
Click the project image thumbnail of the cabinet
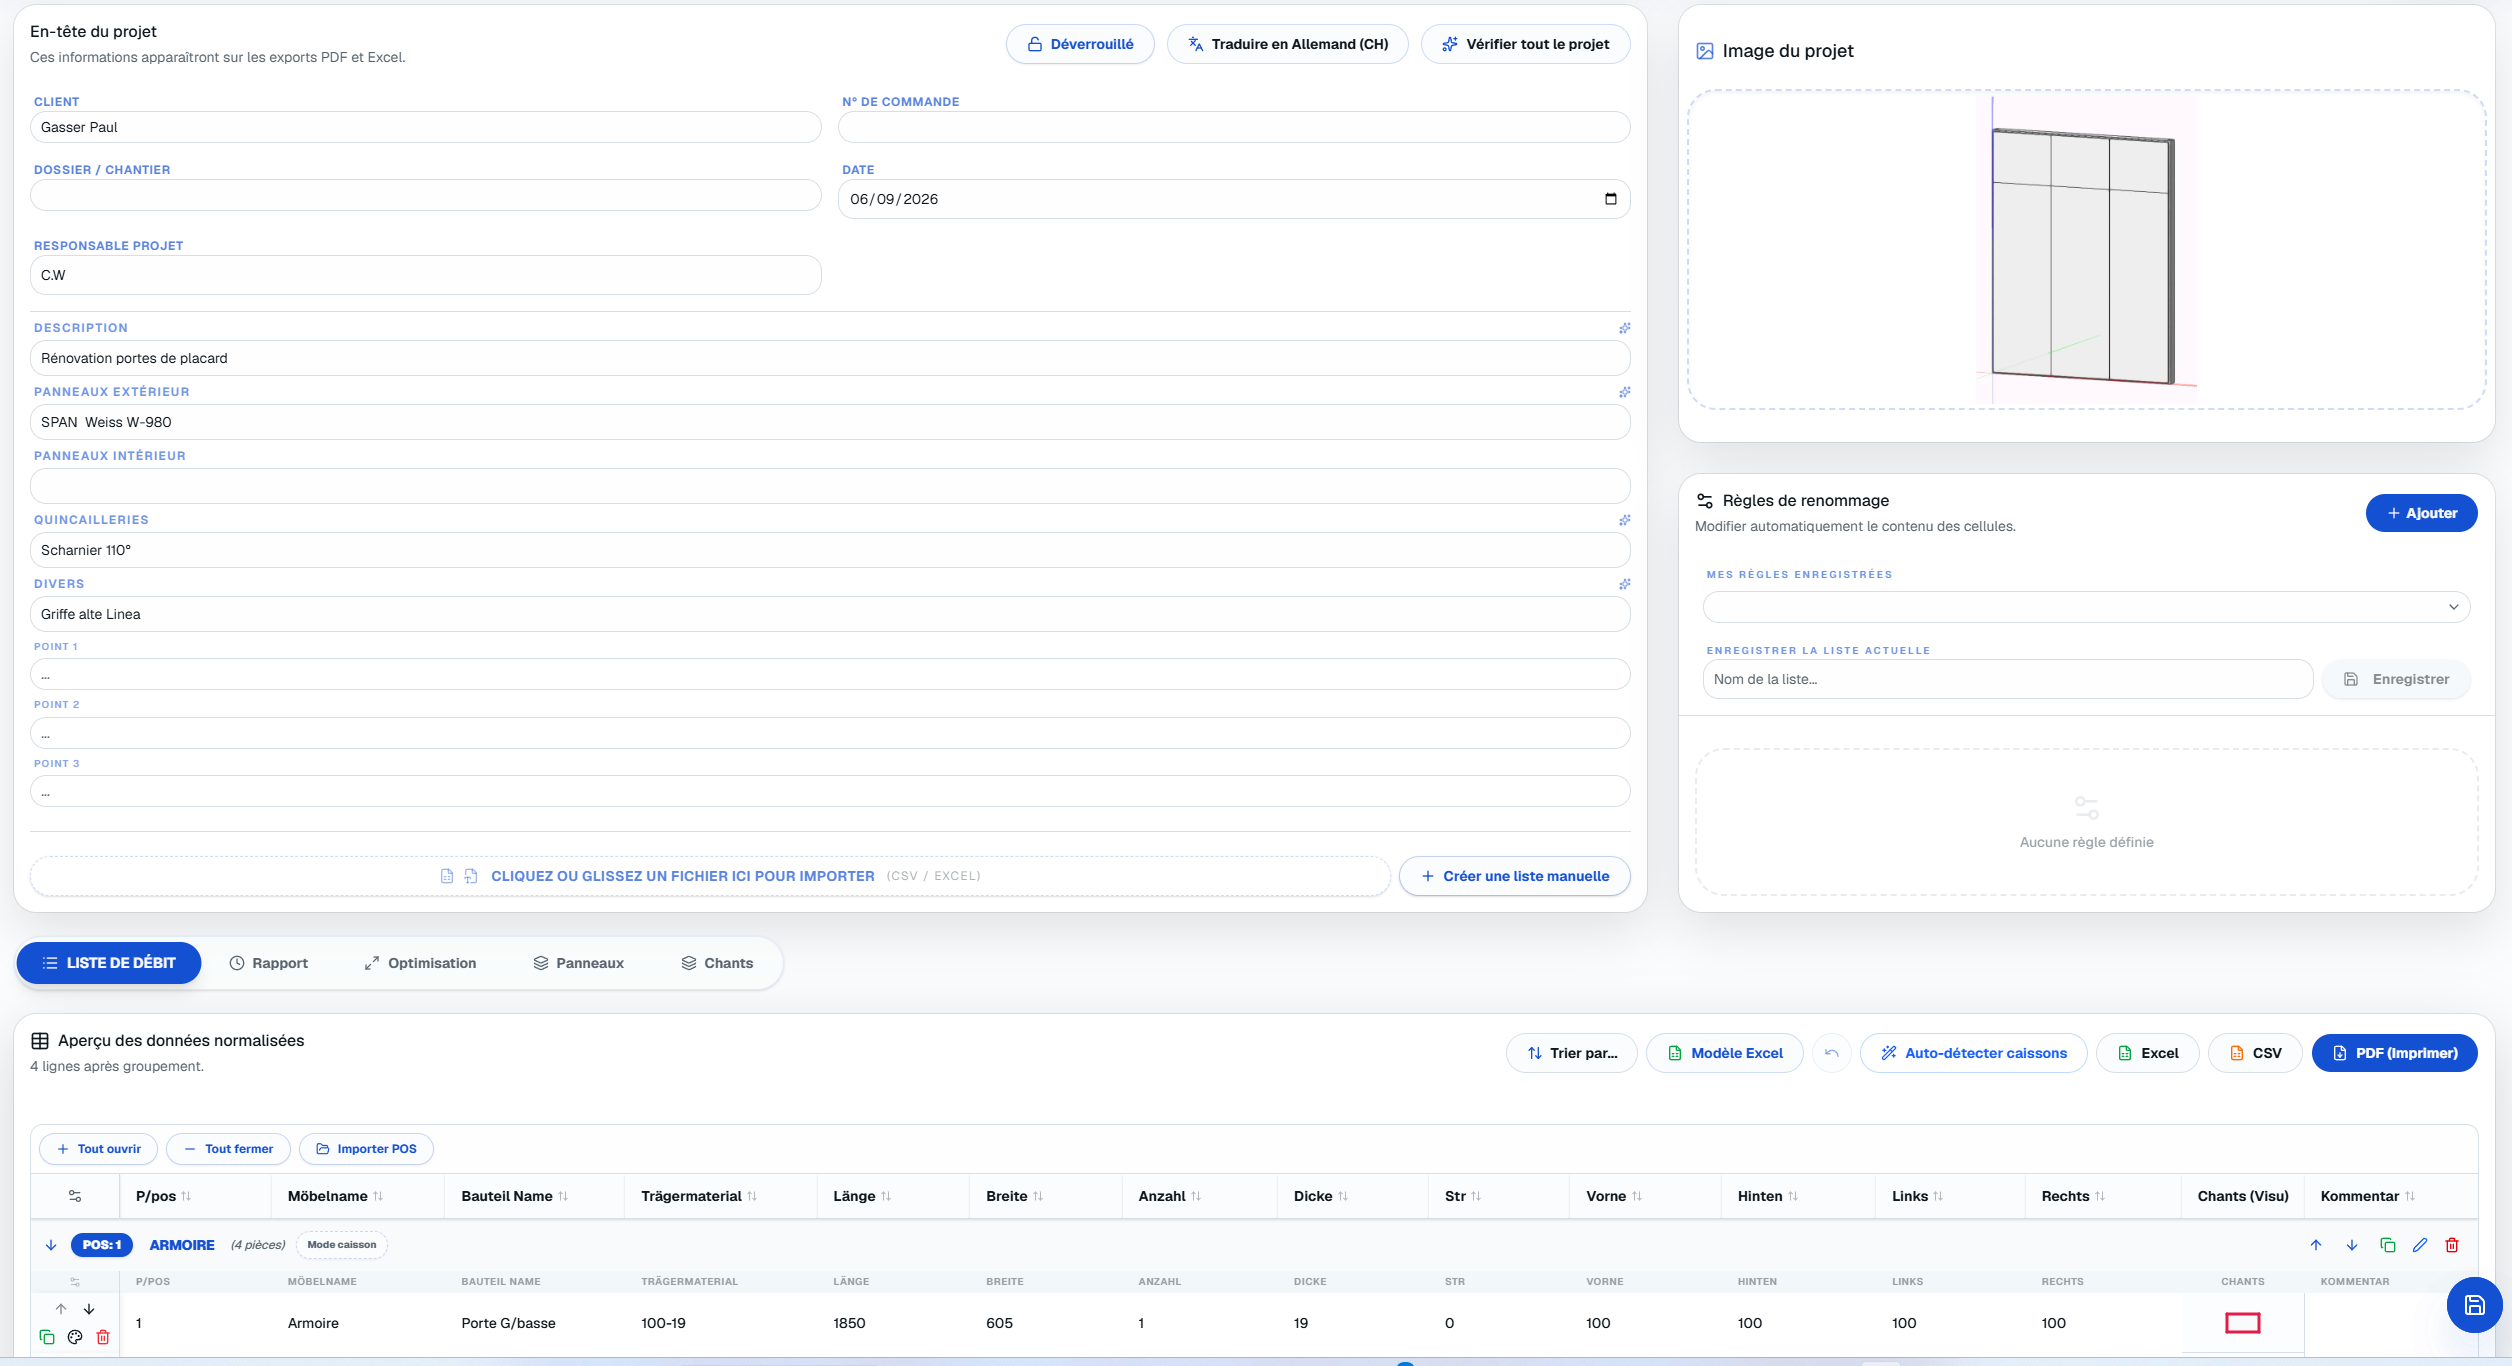tap(2087, 249)
